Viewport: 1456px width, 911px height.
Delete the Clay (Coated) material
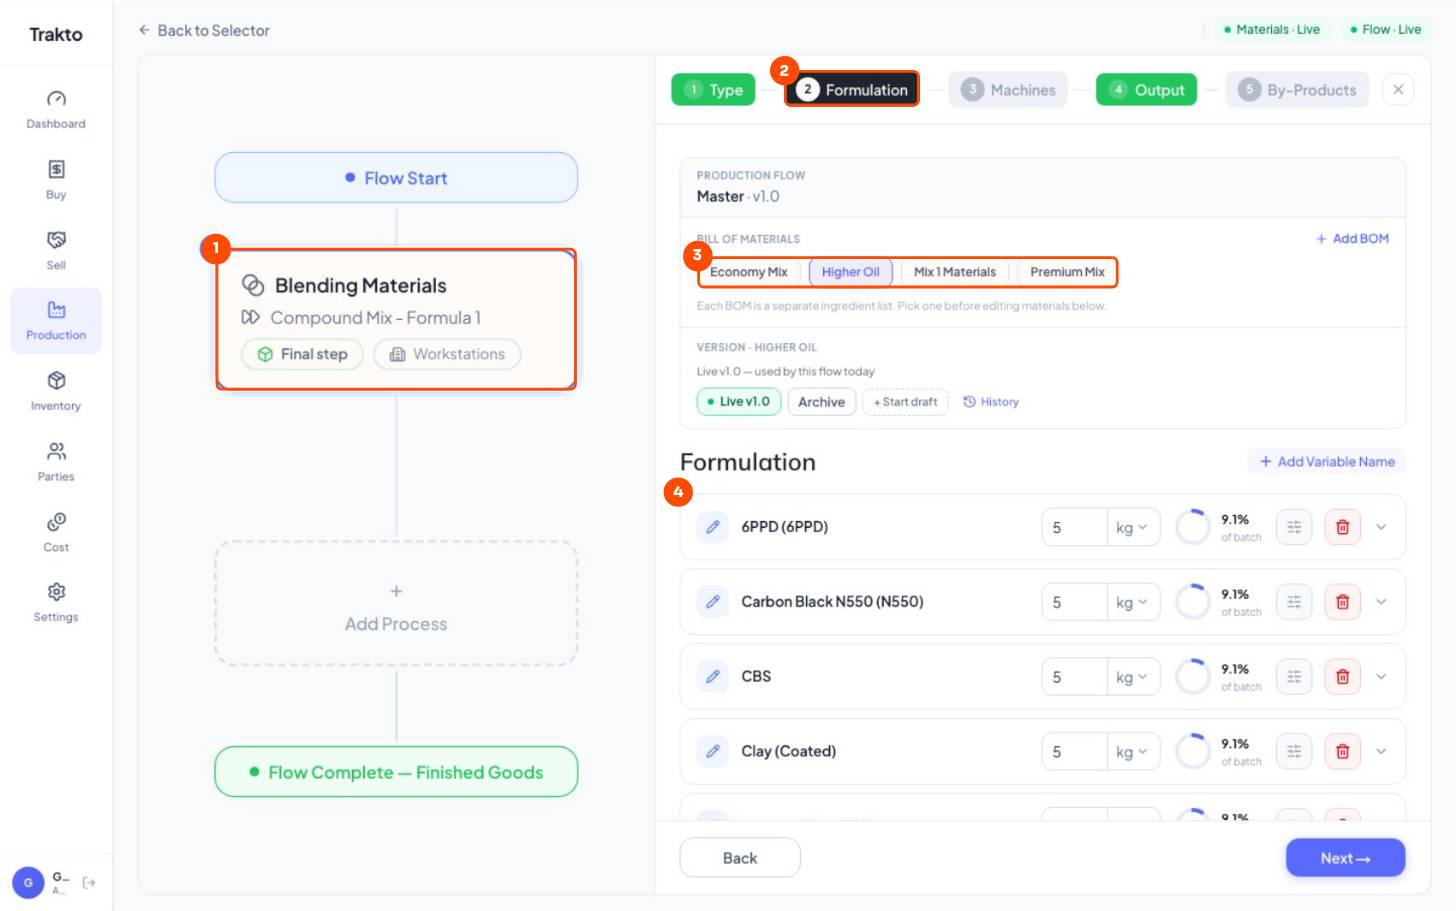point(1343,751)
